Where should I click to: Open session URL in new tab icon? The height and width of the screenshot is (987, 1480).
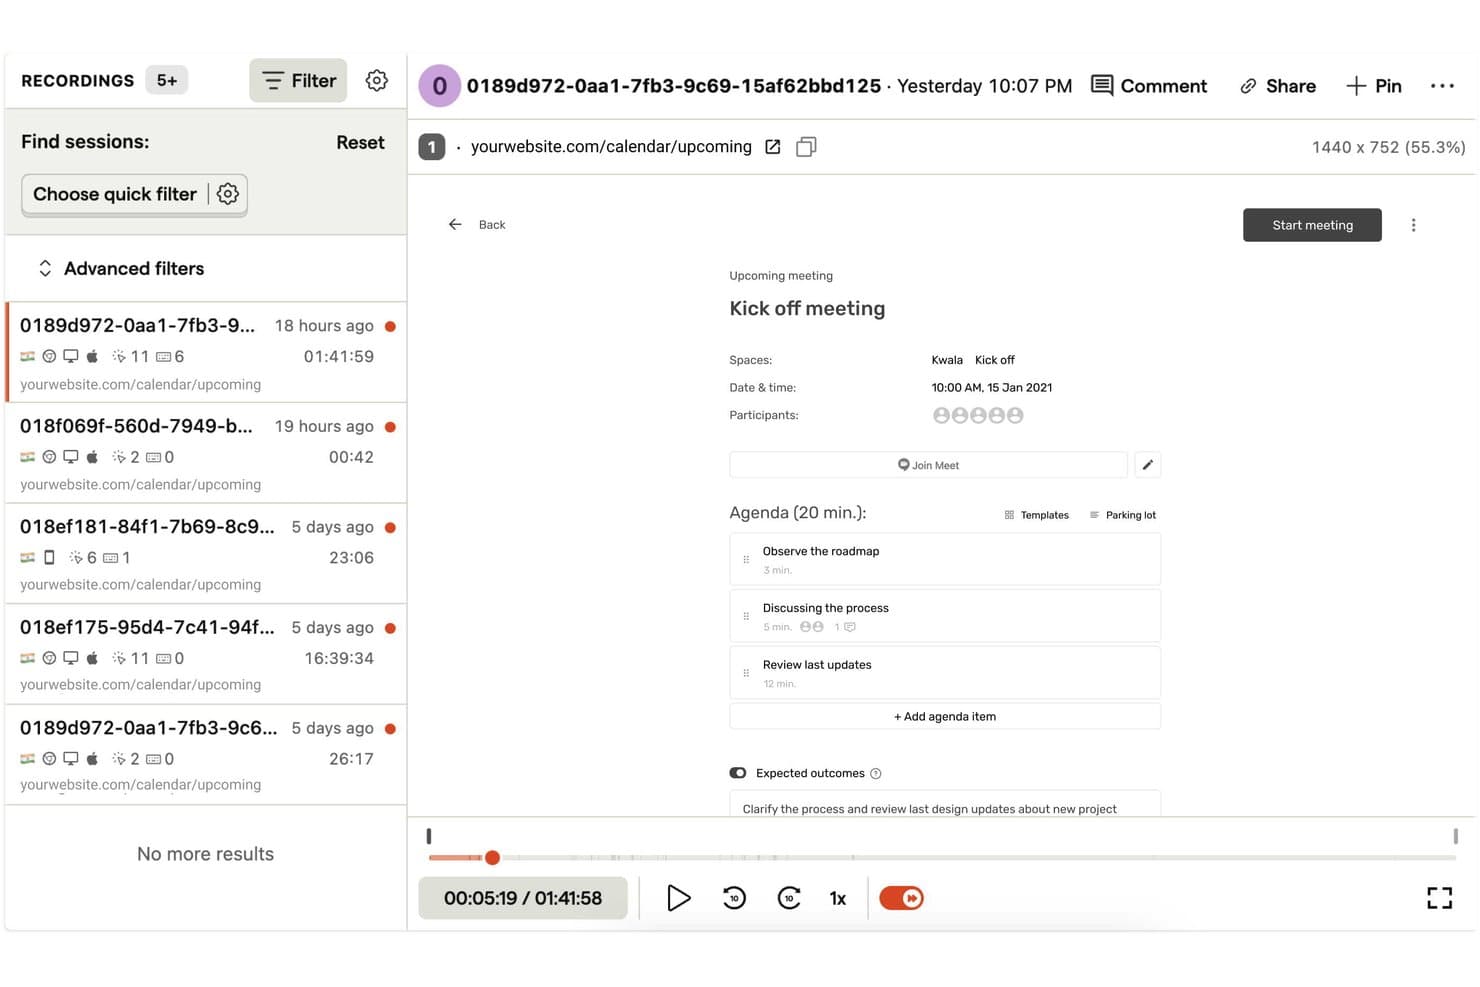point(773,147)
